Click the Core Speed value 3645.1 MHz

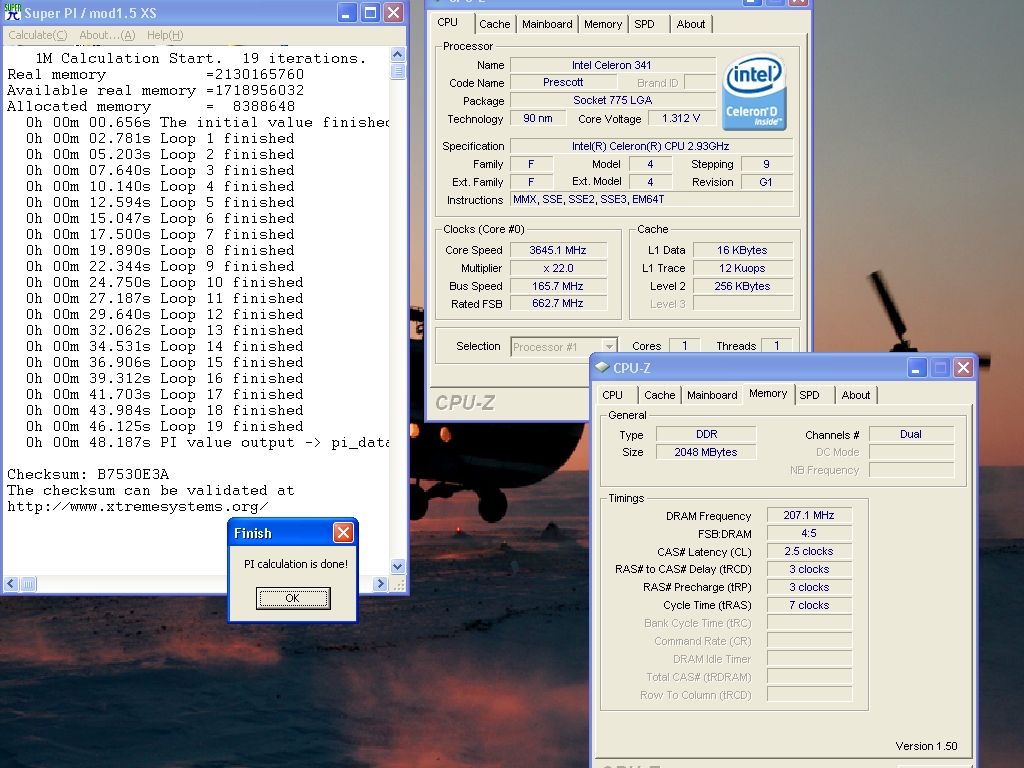click(558, 250)
